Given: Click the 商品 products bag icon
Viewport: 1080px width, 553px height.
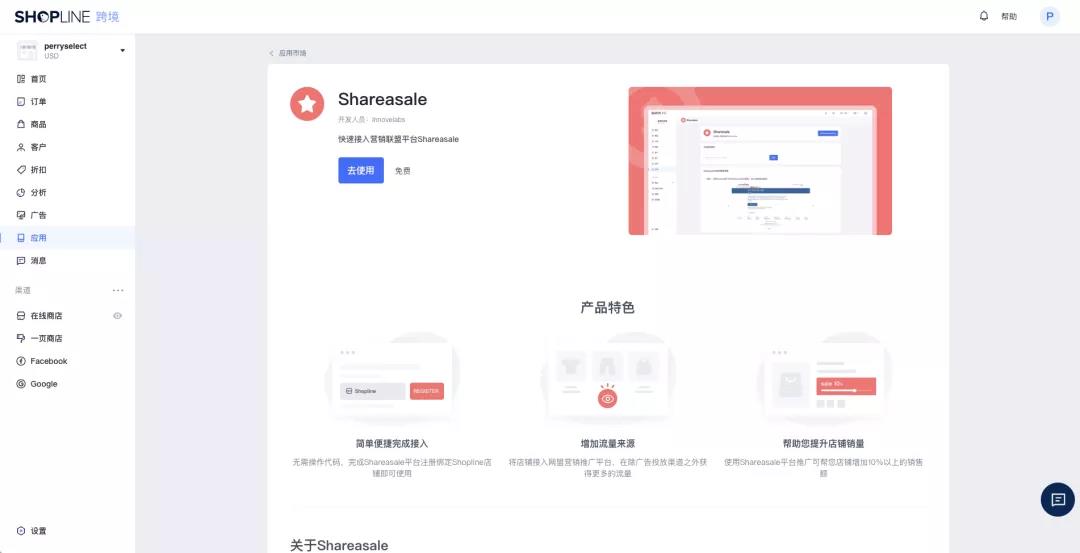Looking at the screenshot, I should coord(21,125).
